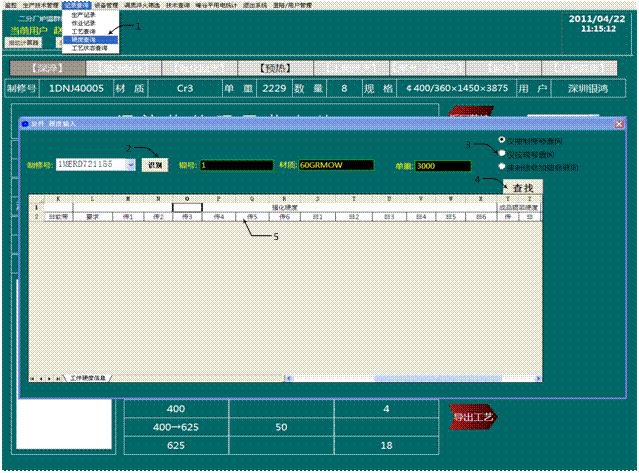Click the 【预热】 stage tab

pos(273,69)
